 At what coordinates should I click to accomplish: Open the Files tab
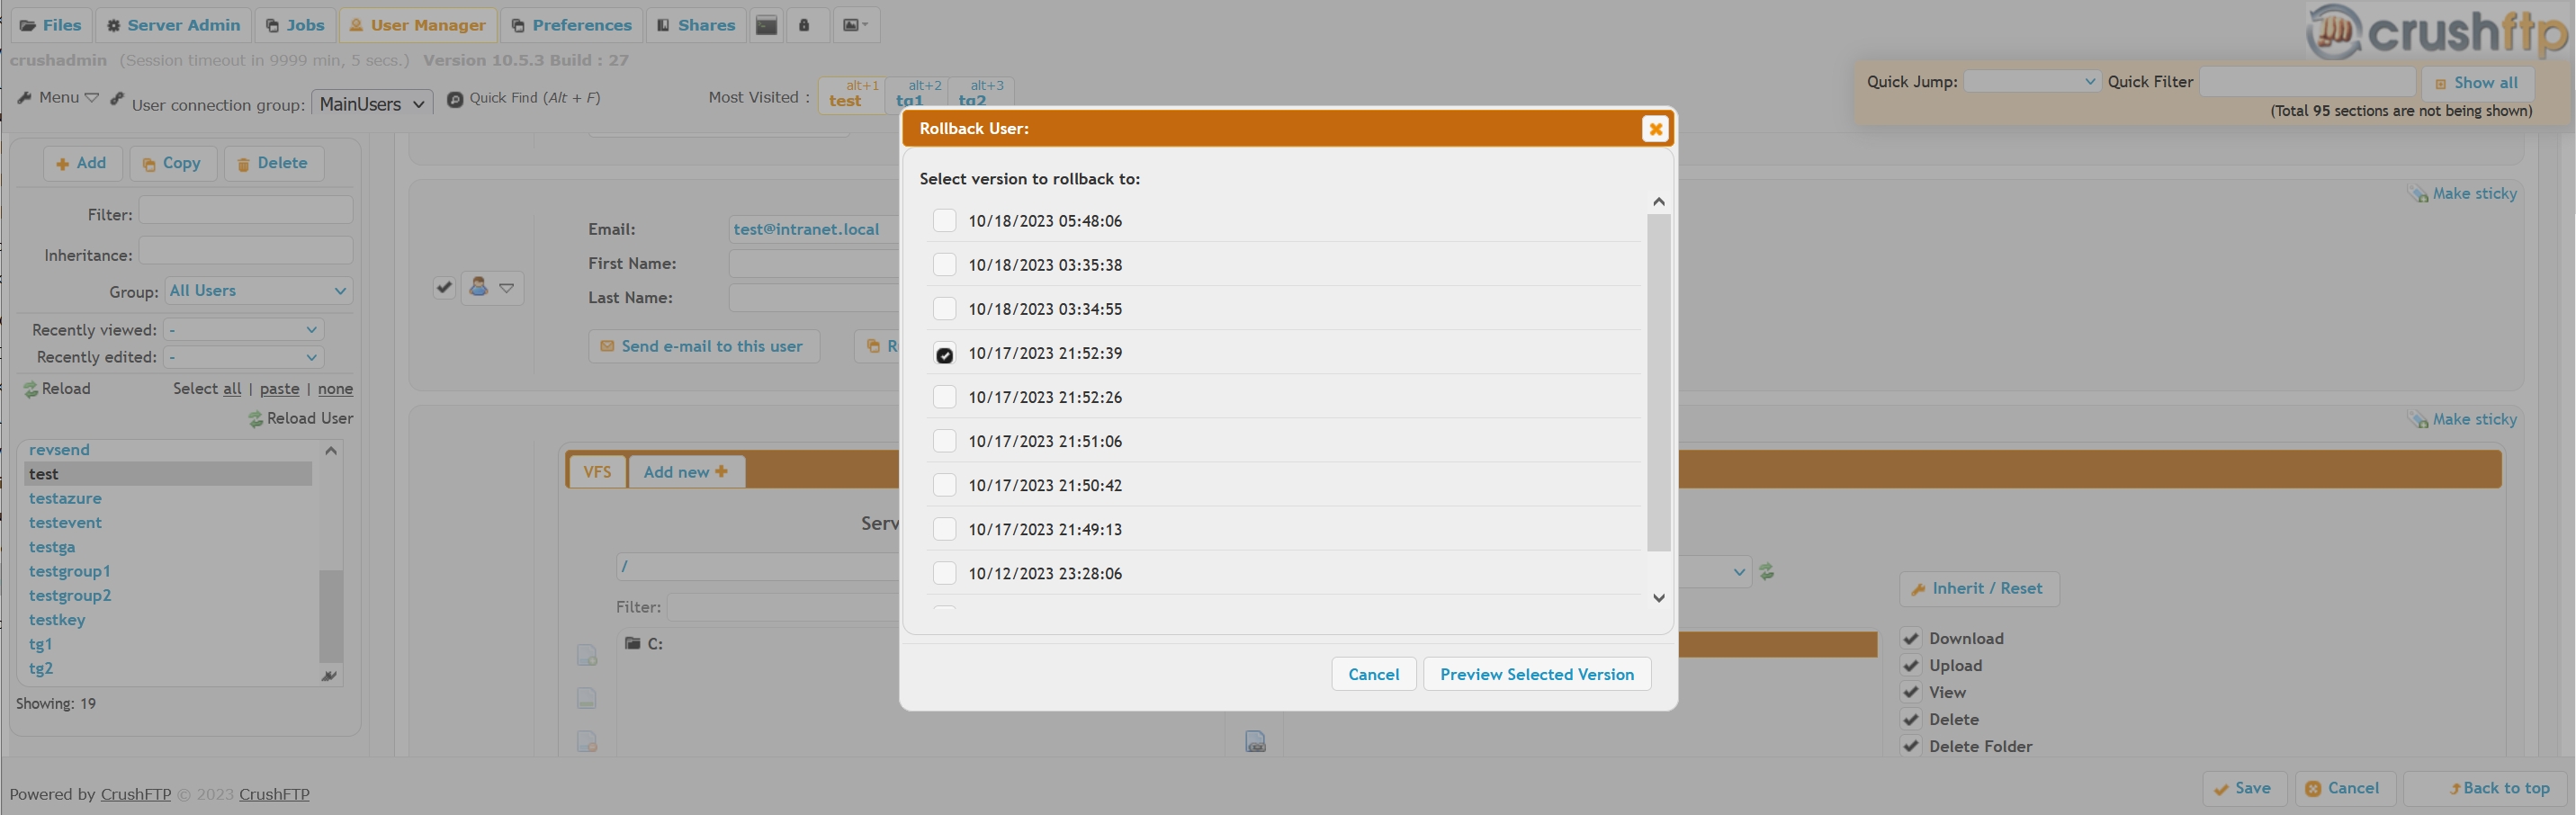click(x=50, y=25)
